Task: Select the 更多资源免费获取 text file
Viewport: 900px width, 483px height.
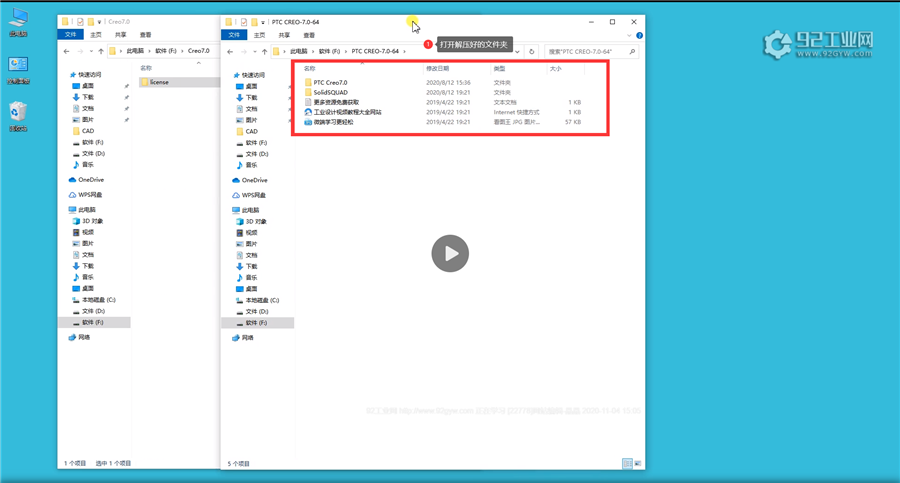Action: click(x=331, y=102)
